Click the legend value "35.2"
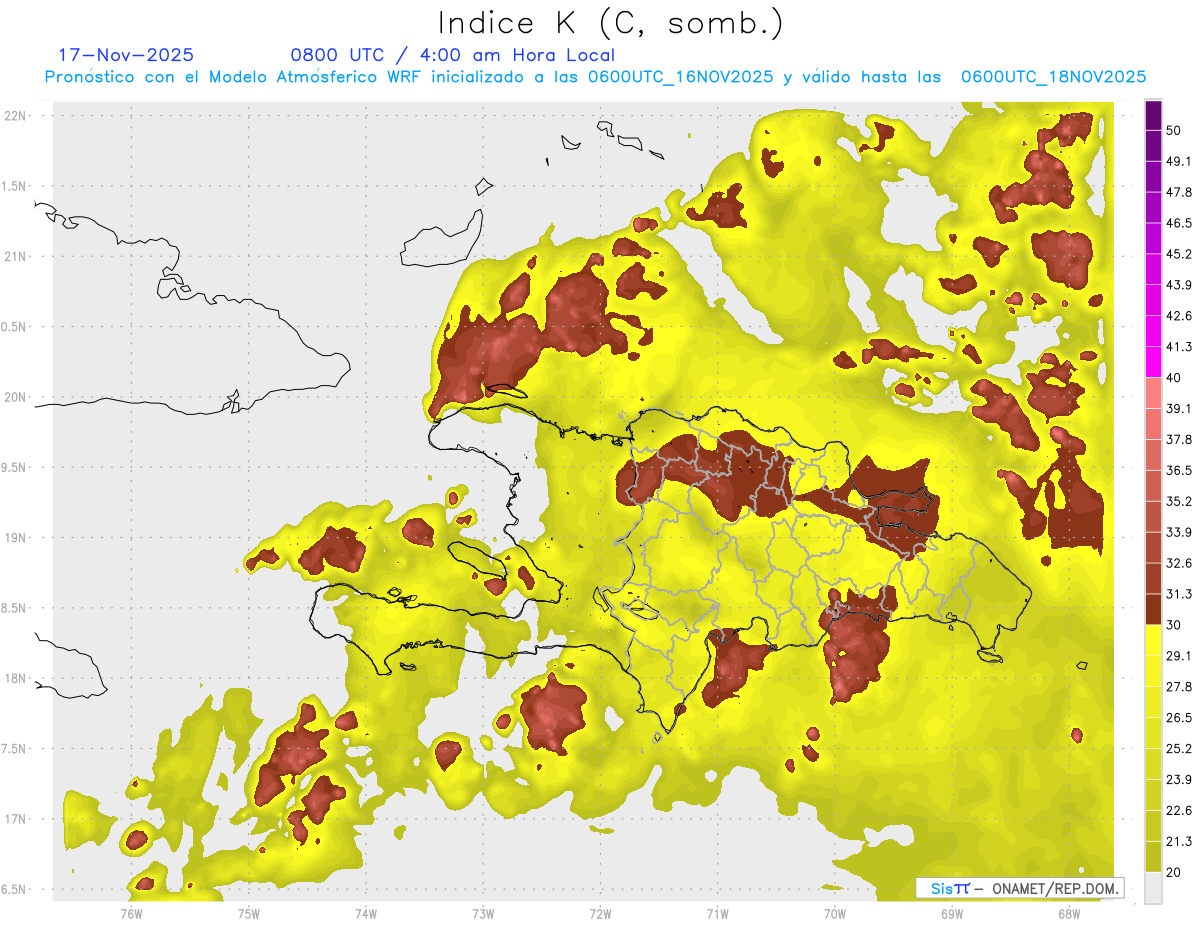1200x927 pixels. (1178, 501)
